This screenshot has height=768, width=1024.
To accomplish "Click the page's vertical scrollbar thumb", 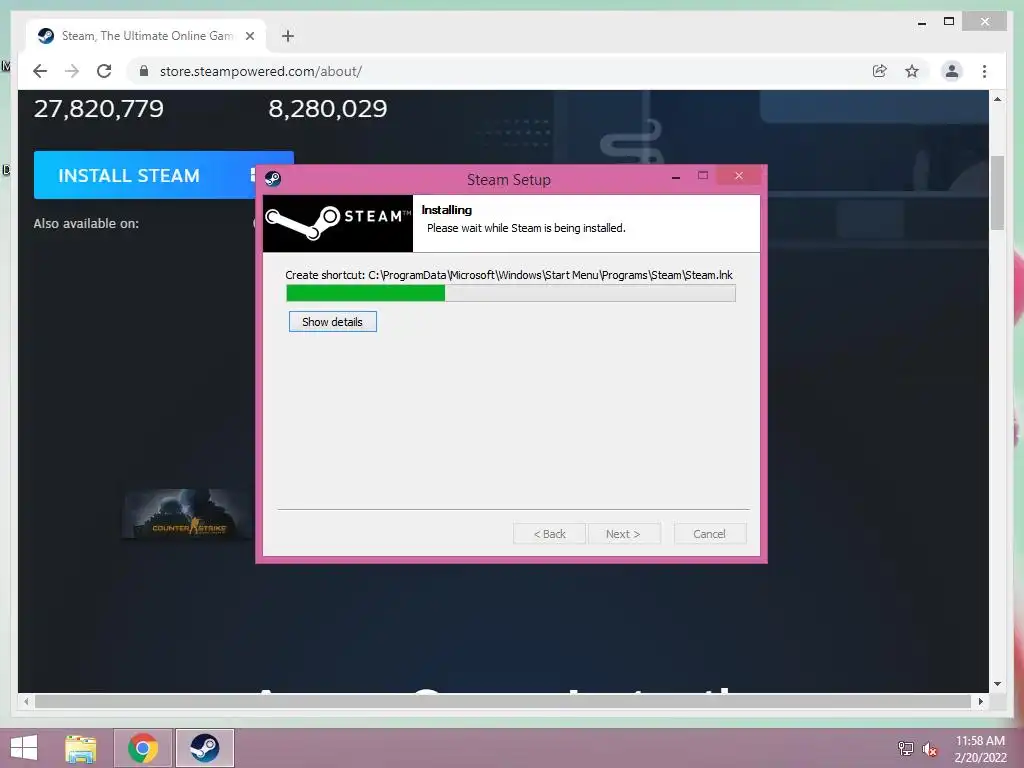I will pyautogui.click(x=997, y=193).
